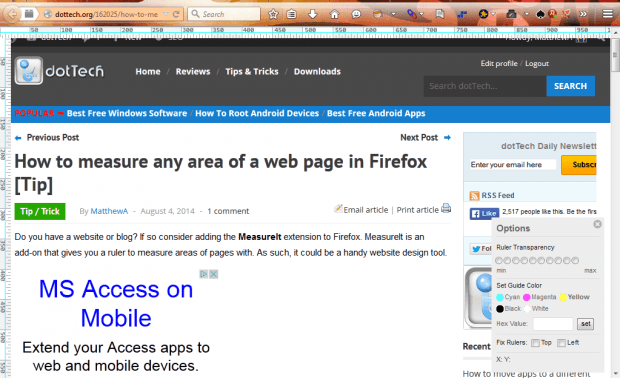This screenshot has height=378, width=620.
Task: Pick the Yellow guide color swatch
Action: point(563,297)
